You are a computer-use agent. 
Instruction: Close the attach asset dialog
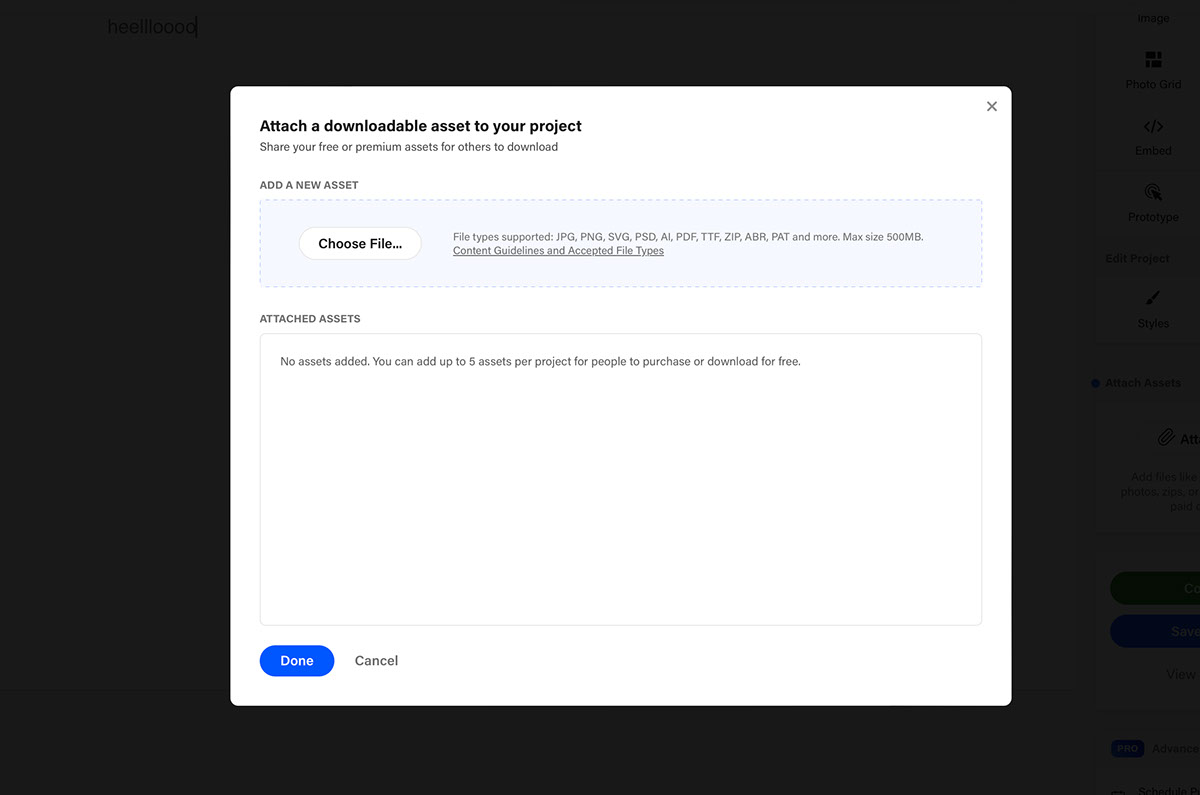pos(991,106)
